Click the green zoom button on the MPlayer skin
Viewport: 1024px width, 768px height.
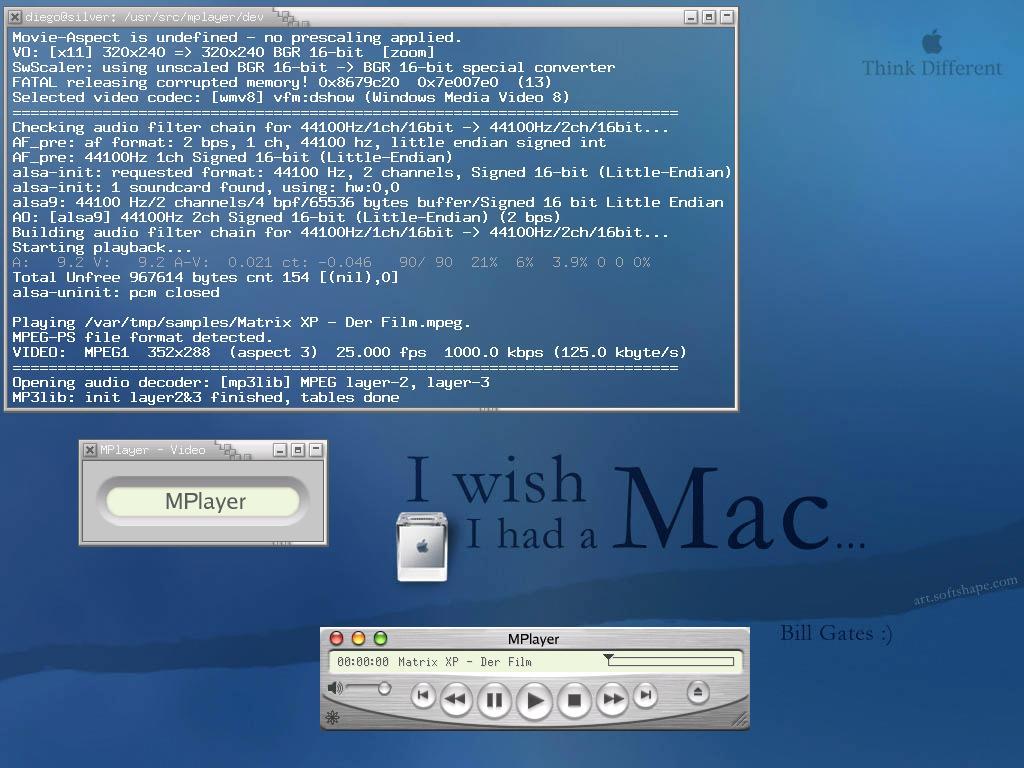tap(380, 638)
